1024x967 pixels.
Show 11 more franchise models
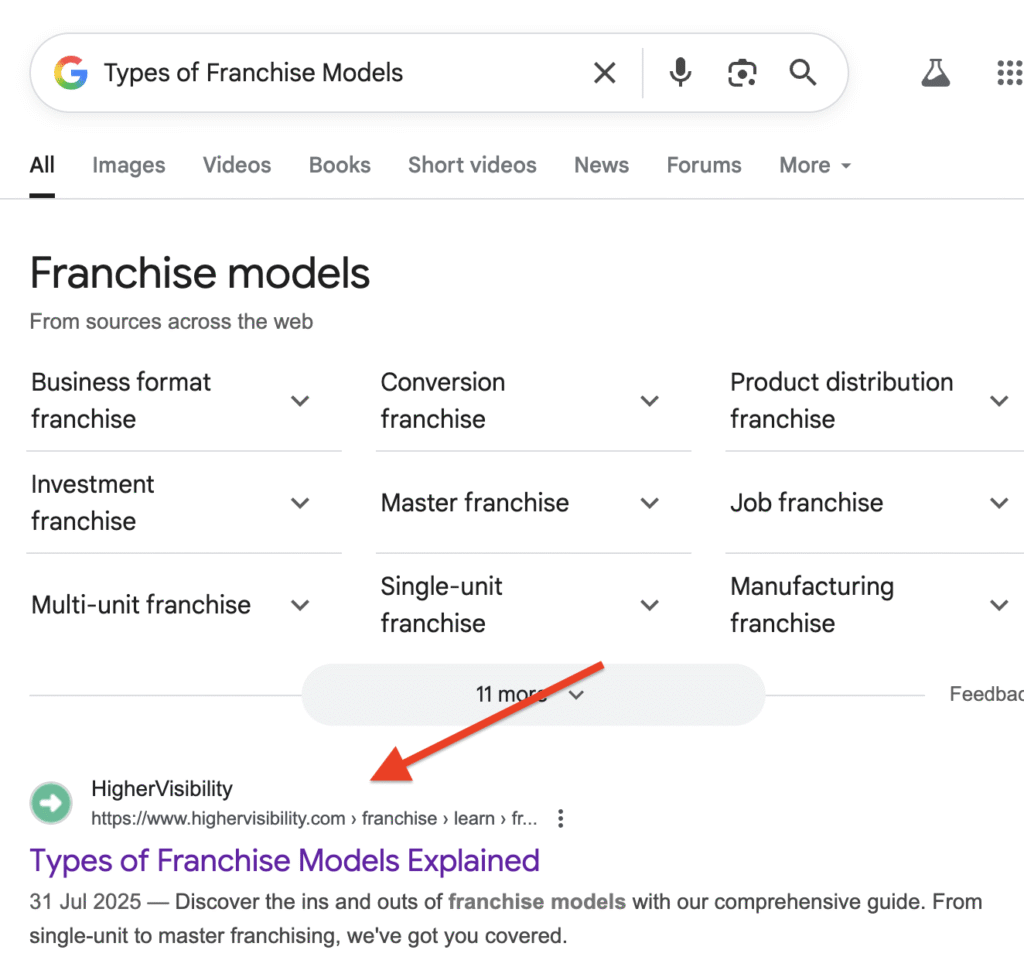tap(532, 695)
